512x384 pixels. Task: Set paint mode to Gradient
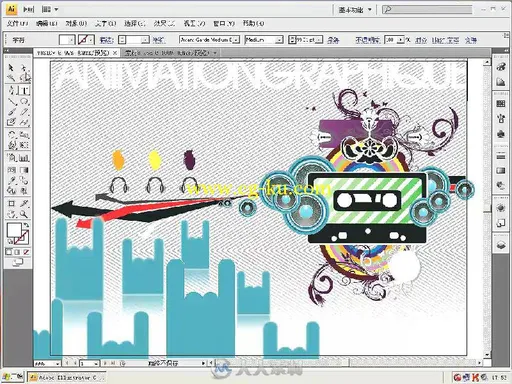(18, 252)
